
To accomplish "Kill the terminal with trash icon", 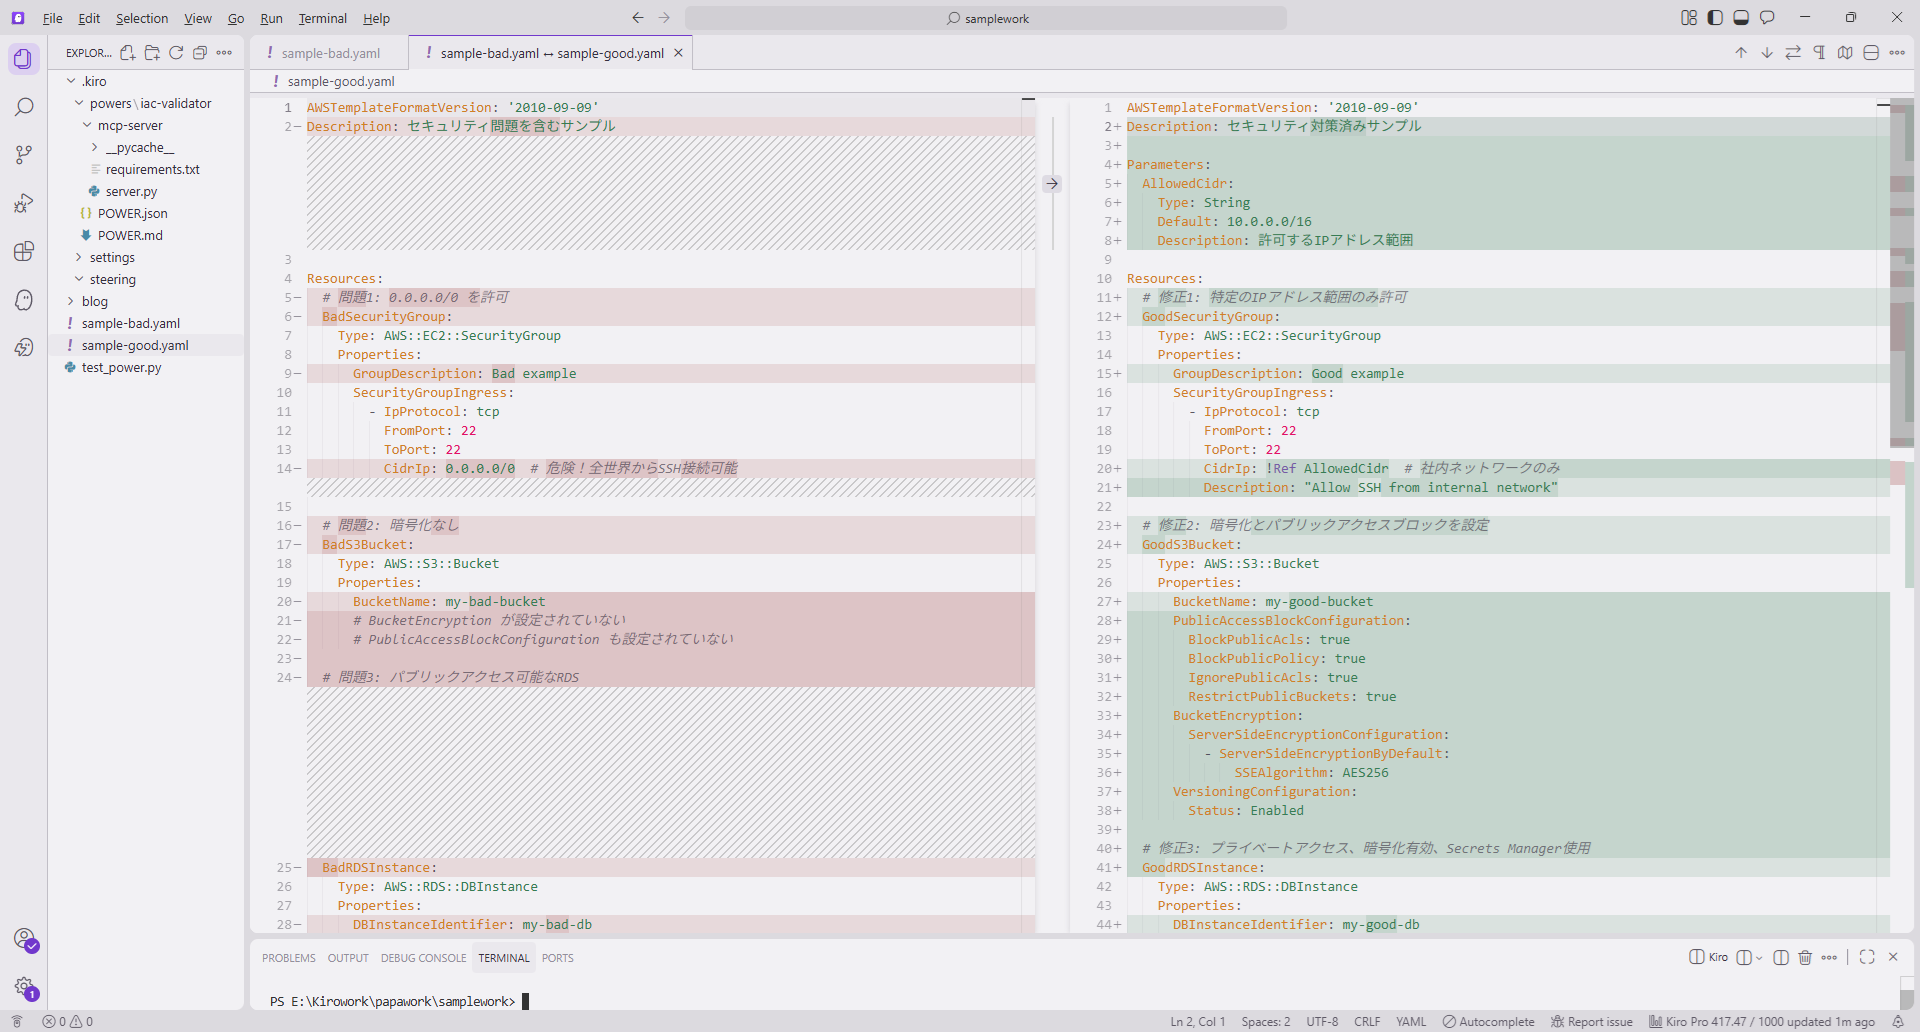I will pyautogui.click(x=1805, y=957).
